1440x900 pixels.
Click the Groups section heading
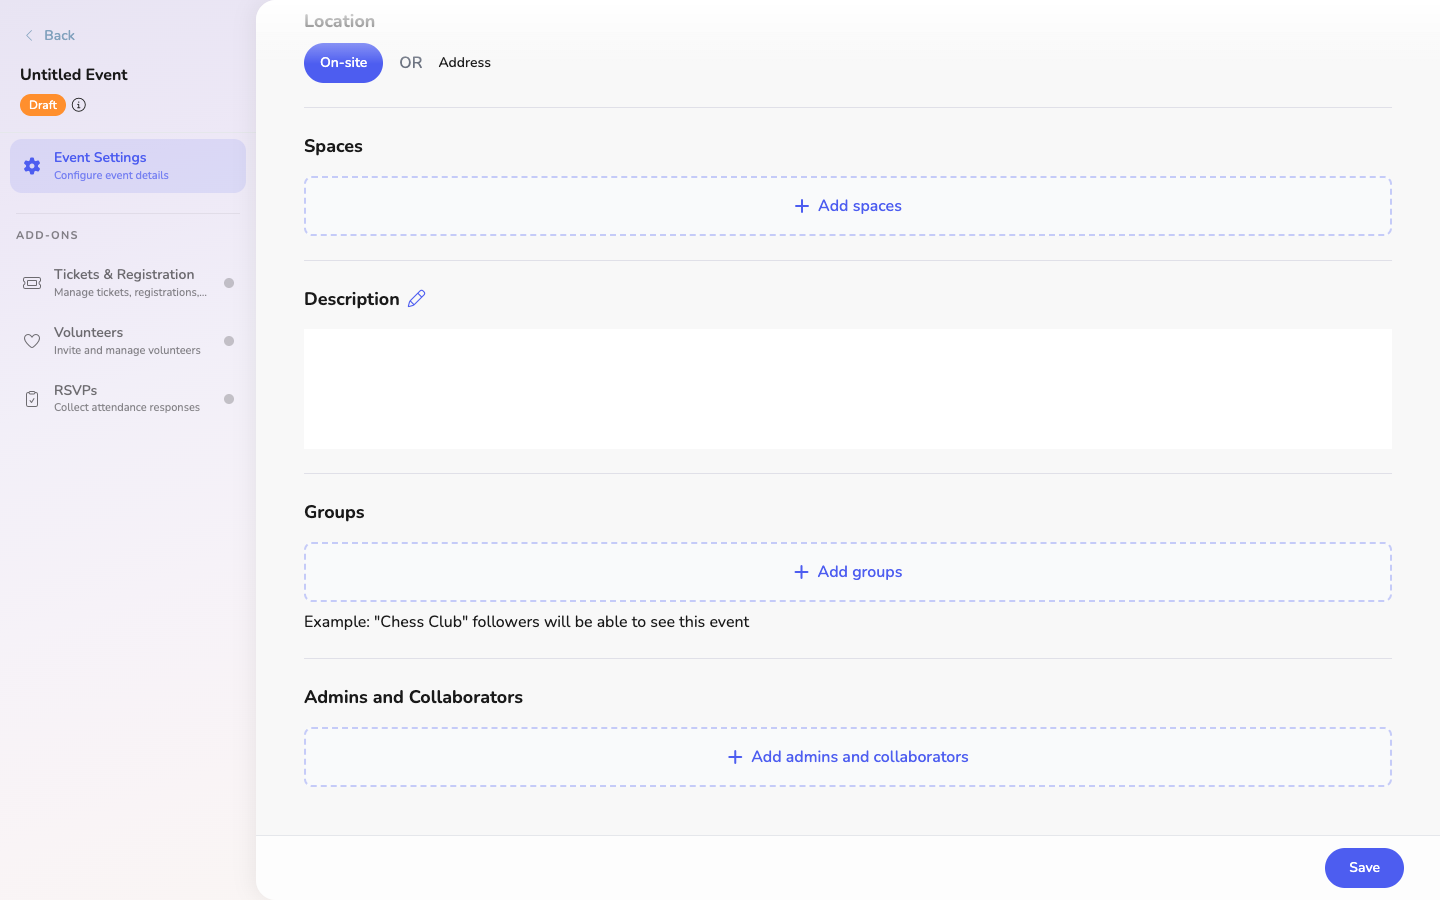[x=334, y=512]
